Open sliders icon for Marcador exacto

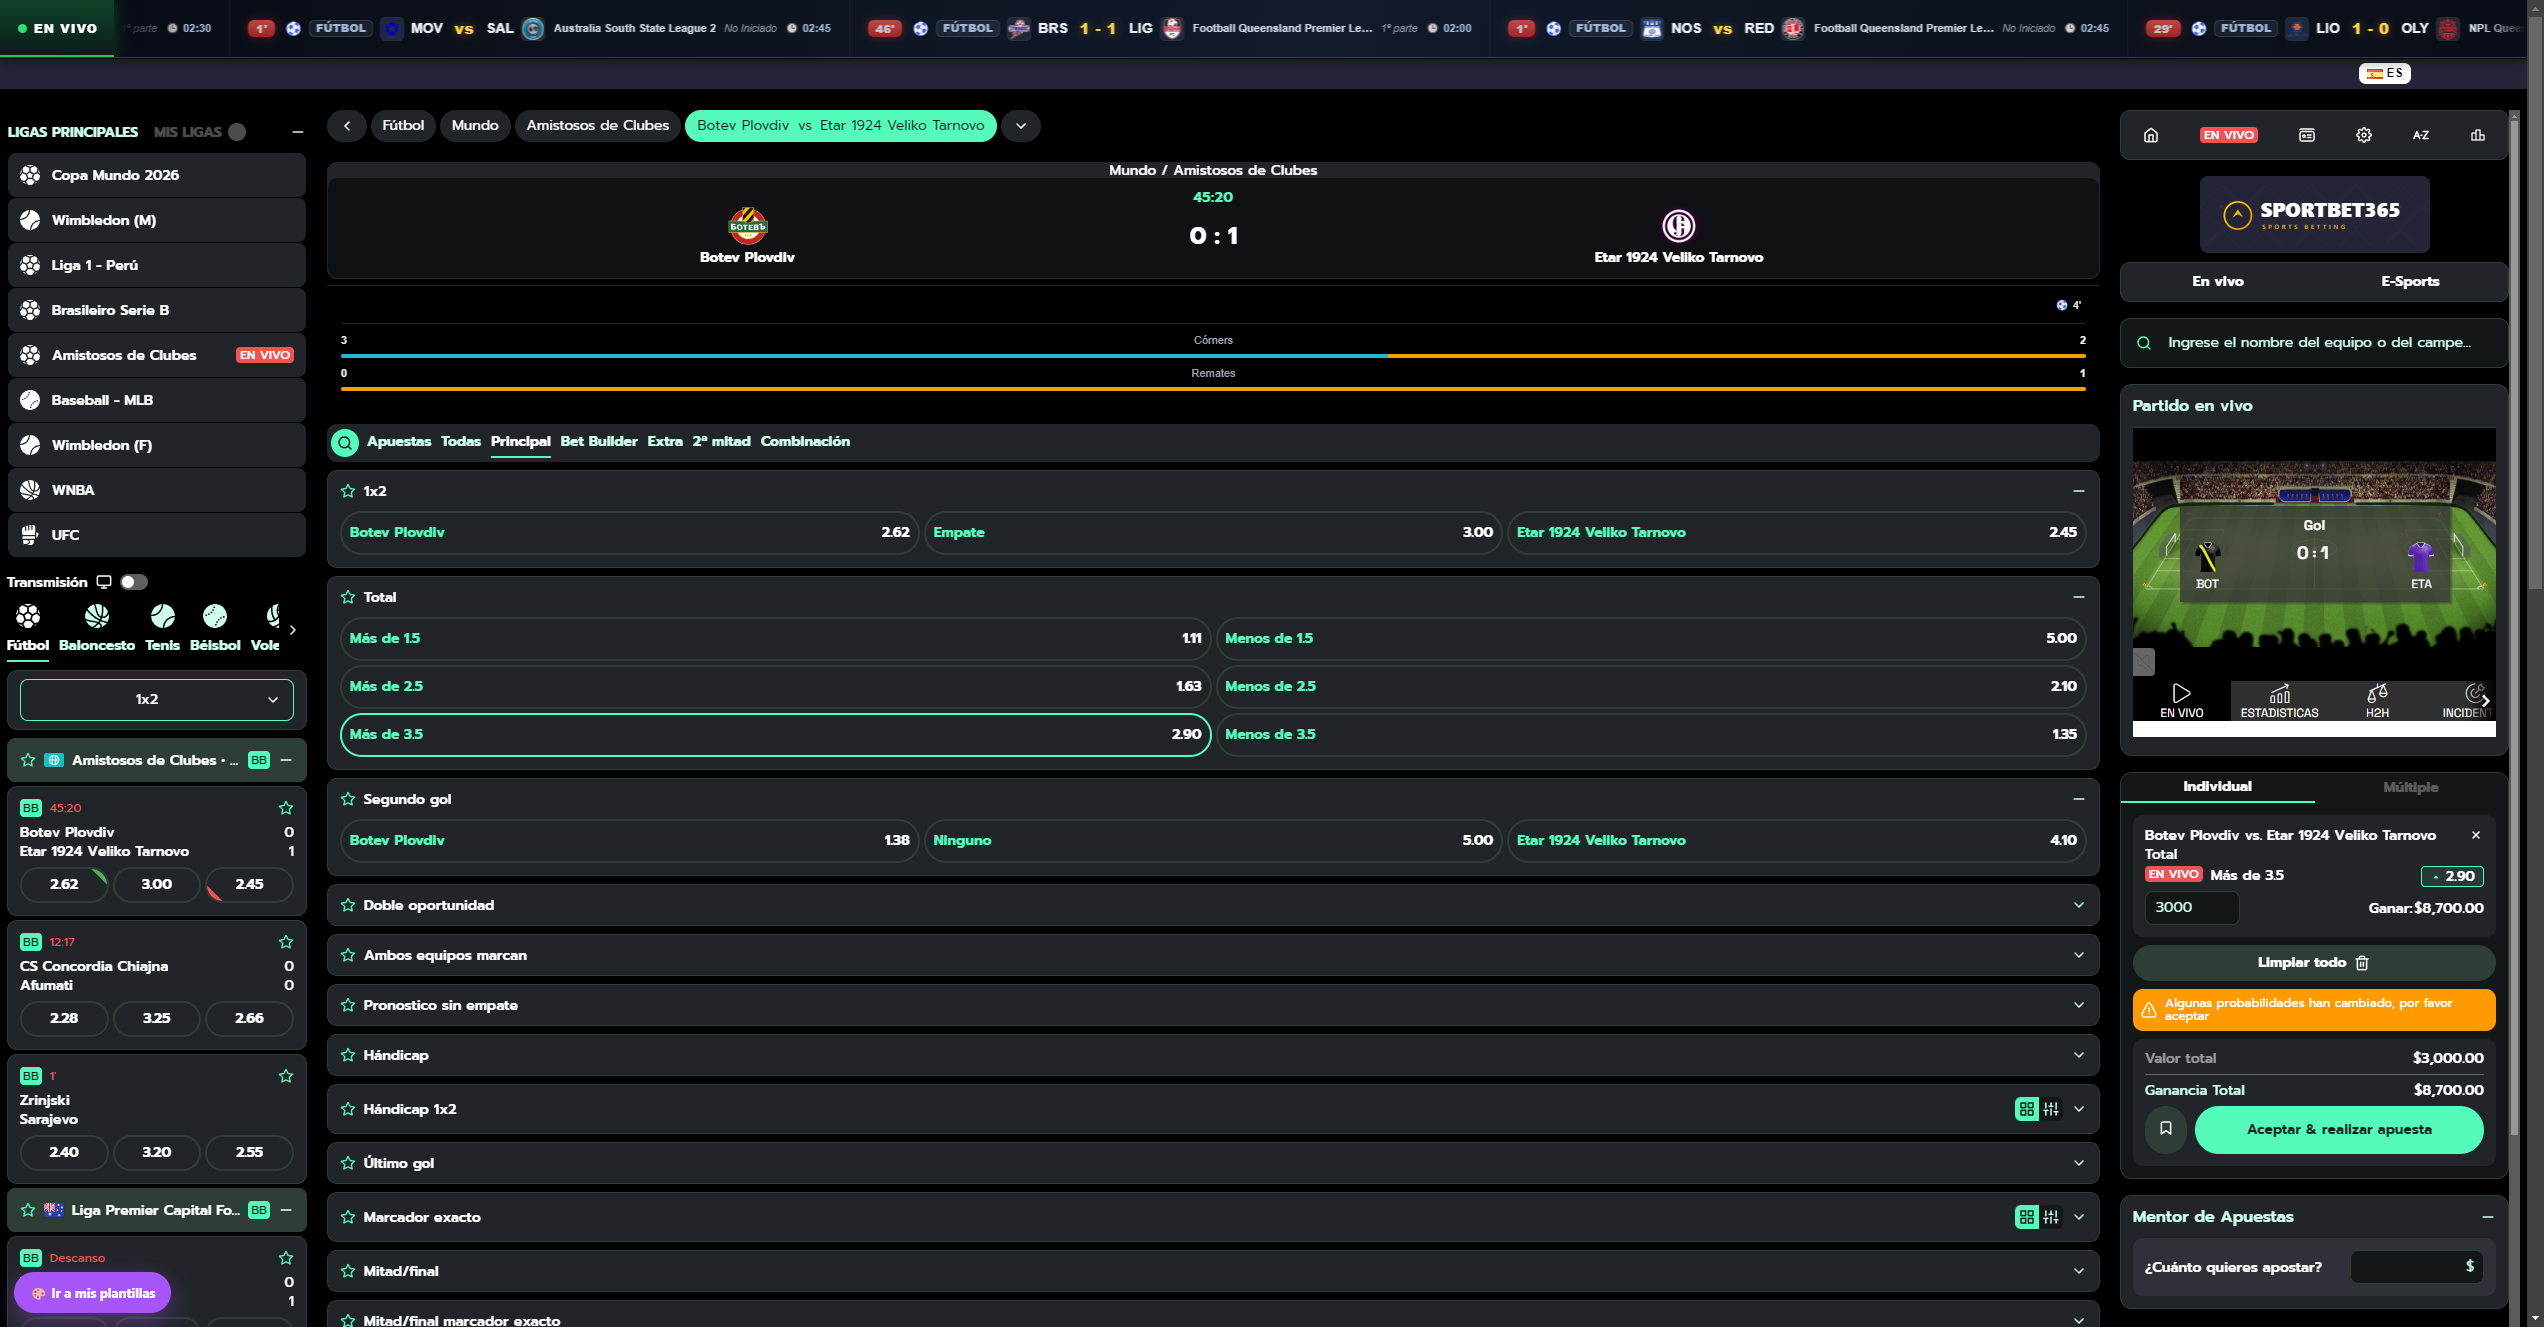click(2051, 1217)
